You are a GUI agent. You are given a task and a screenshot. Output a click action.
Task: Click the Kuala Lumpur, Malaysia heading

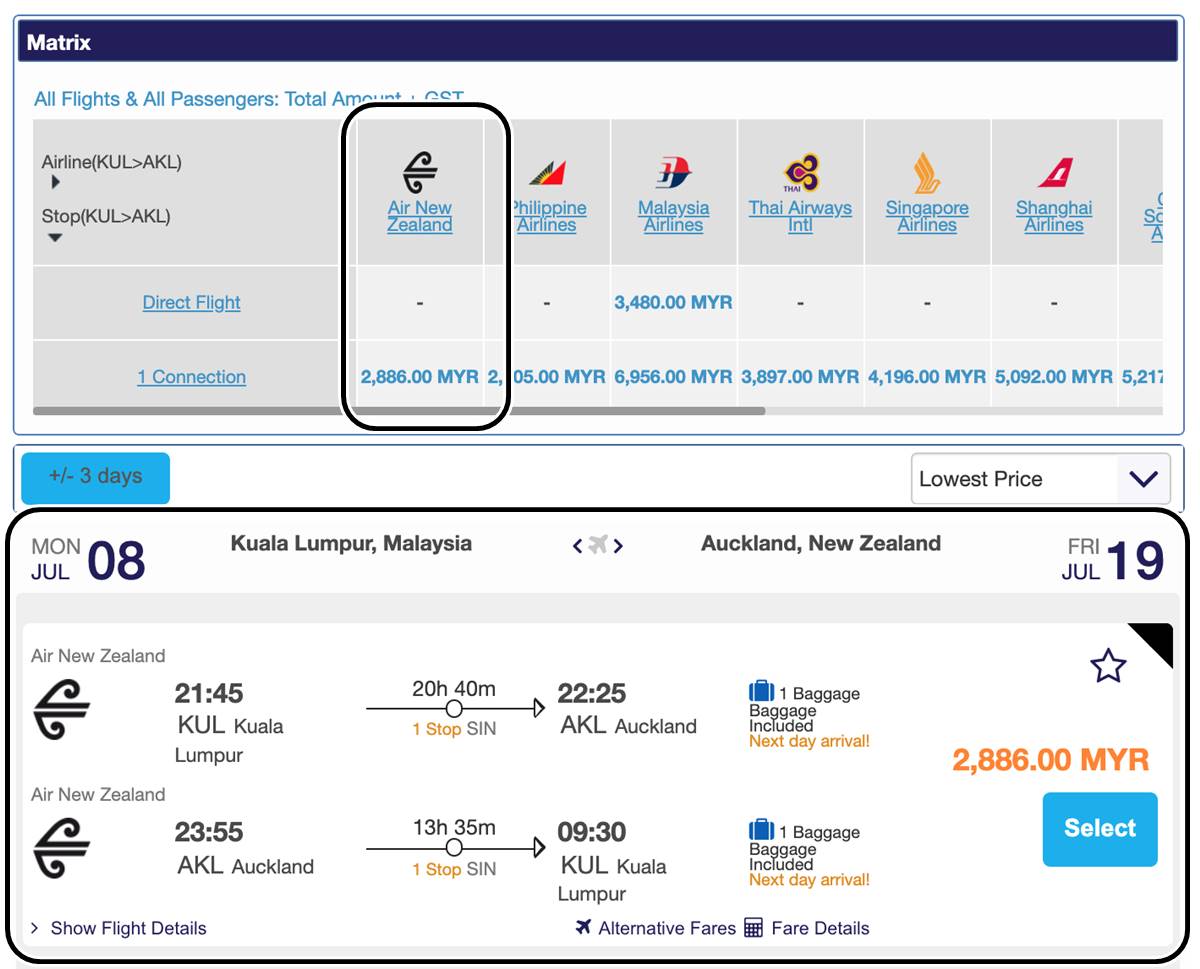tap(351, 544)
